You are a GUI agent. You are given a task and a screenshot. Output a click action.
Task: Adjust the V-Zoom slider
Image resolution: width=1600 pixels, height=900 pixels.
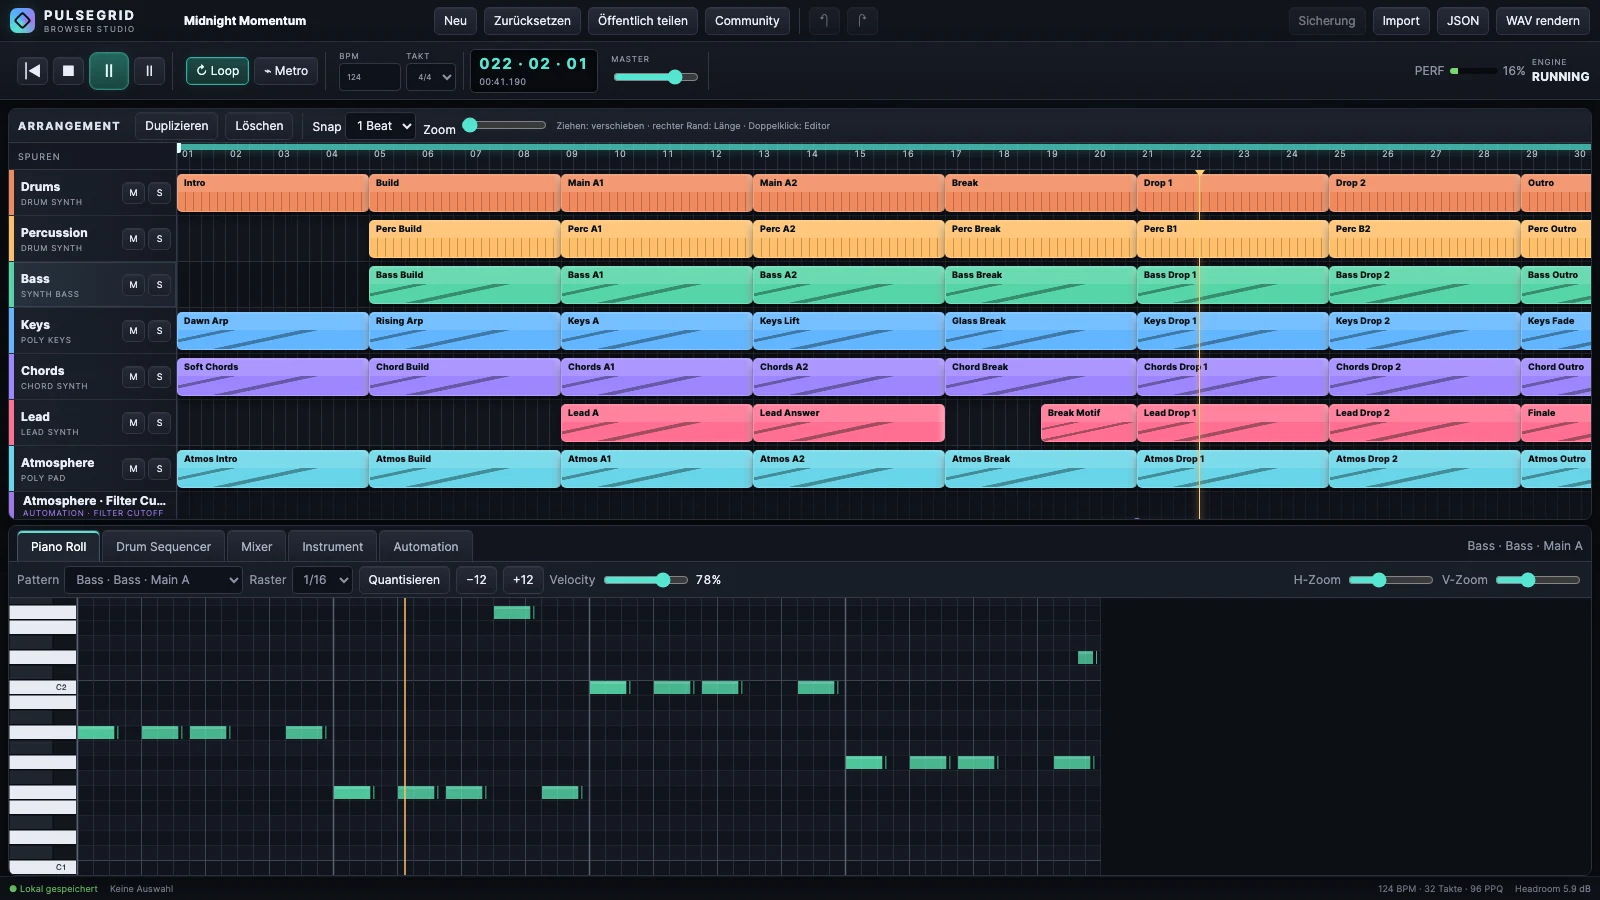[1537, 580]
